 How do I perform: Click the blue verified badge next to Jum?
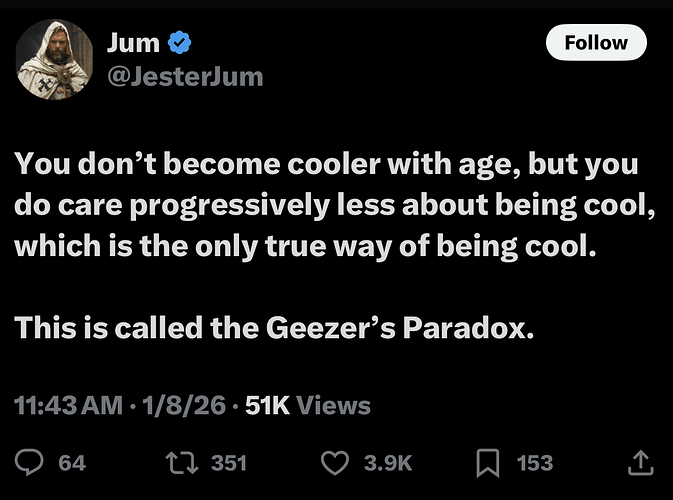click(x=182, y=43)
